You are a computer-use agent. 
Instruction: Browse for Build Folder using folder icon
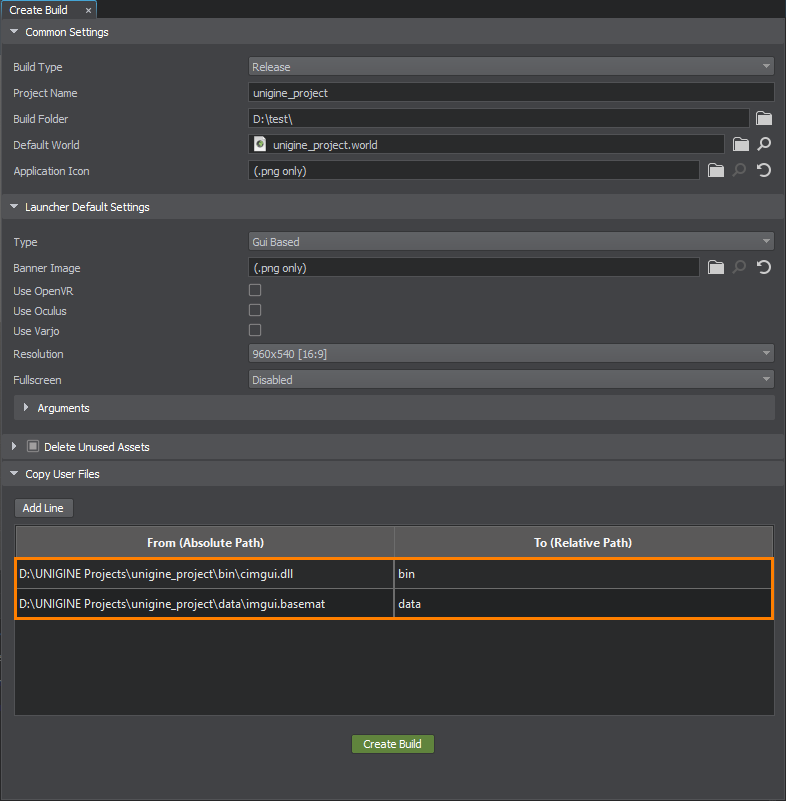pyautogui.click(x=764, y=118)
